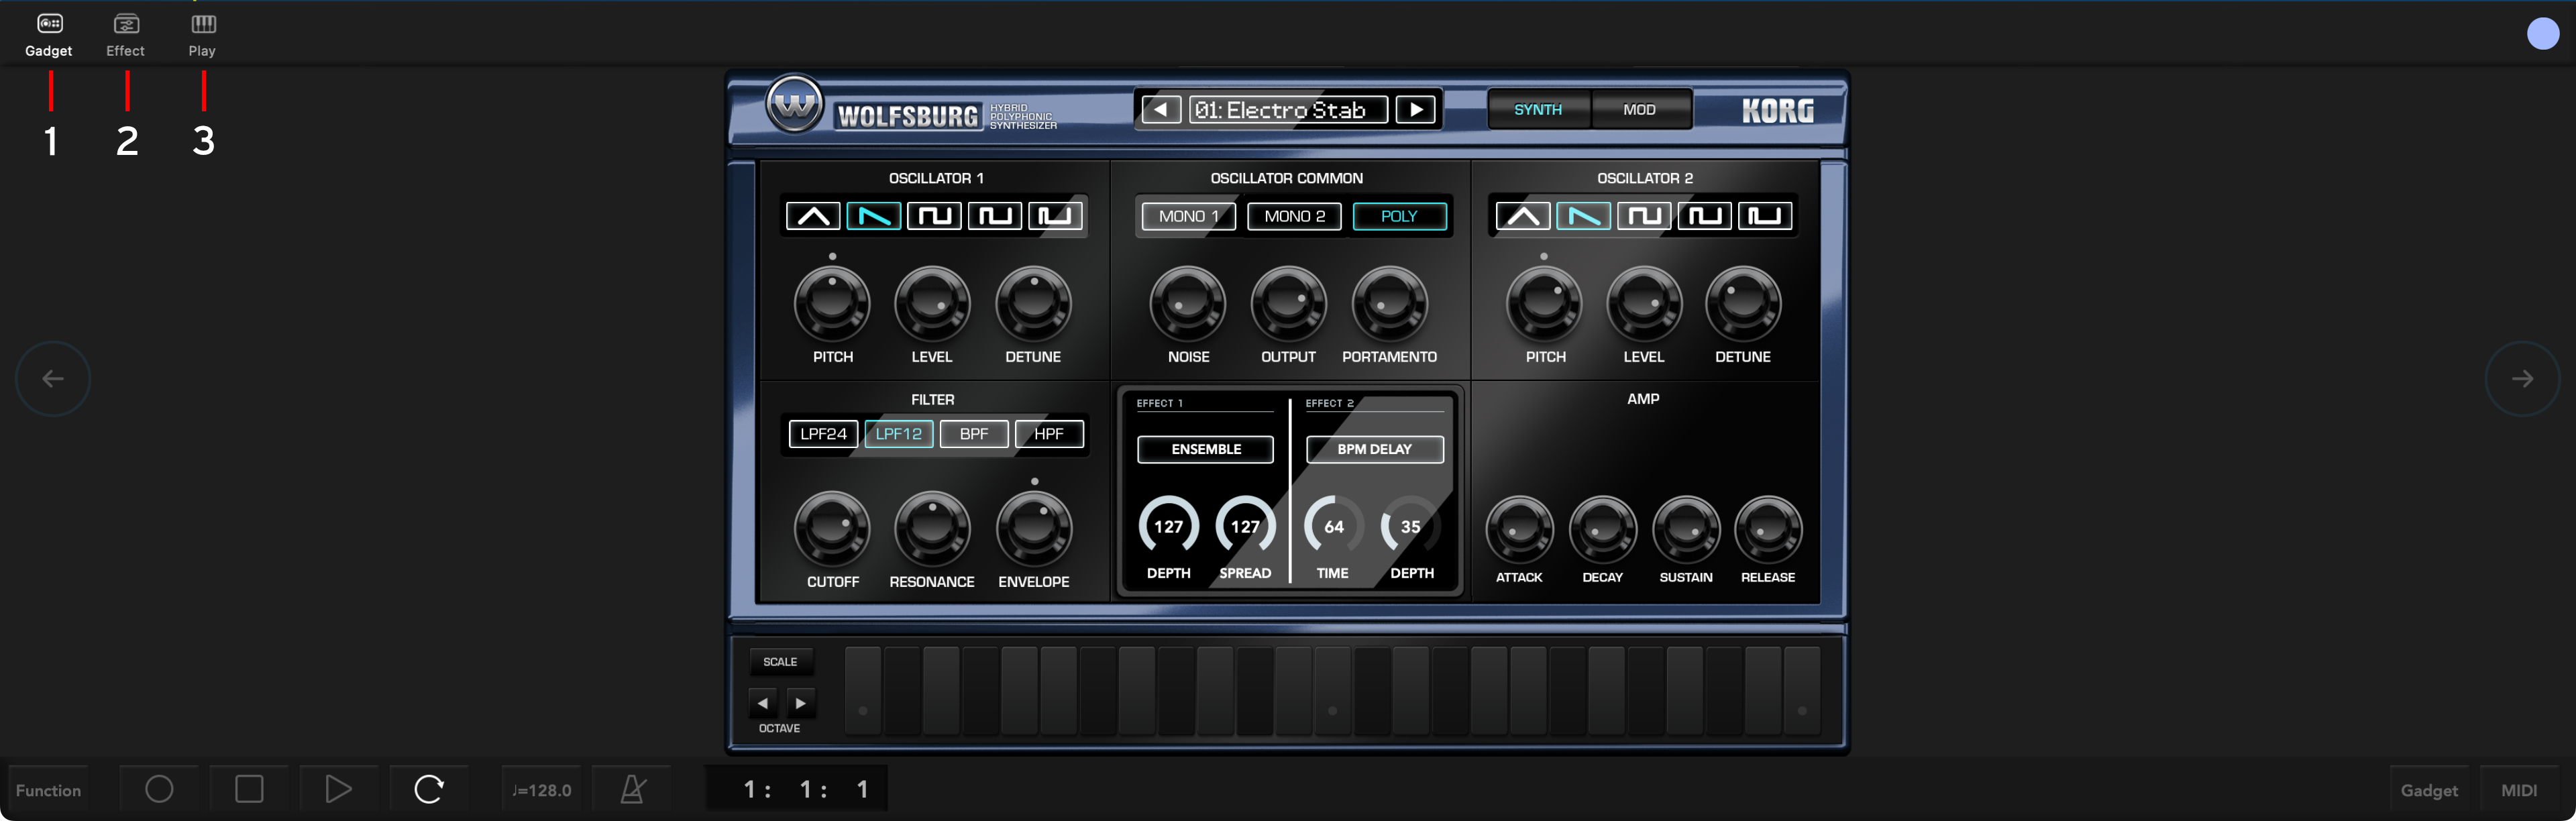Click Effect 2 DEPTH dial showing 35

click(x=1410, y=526)
